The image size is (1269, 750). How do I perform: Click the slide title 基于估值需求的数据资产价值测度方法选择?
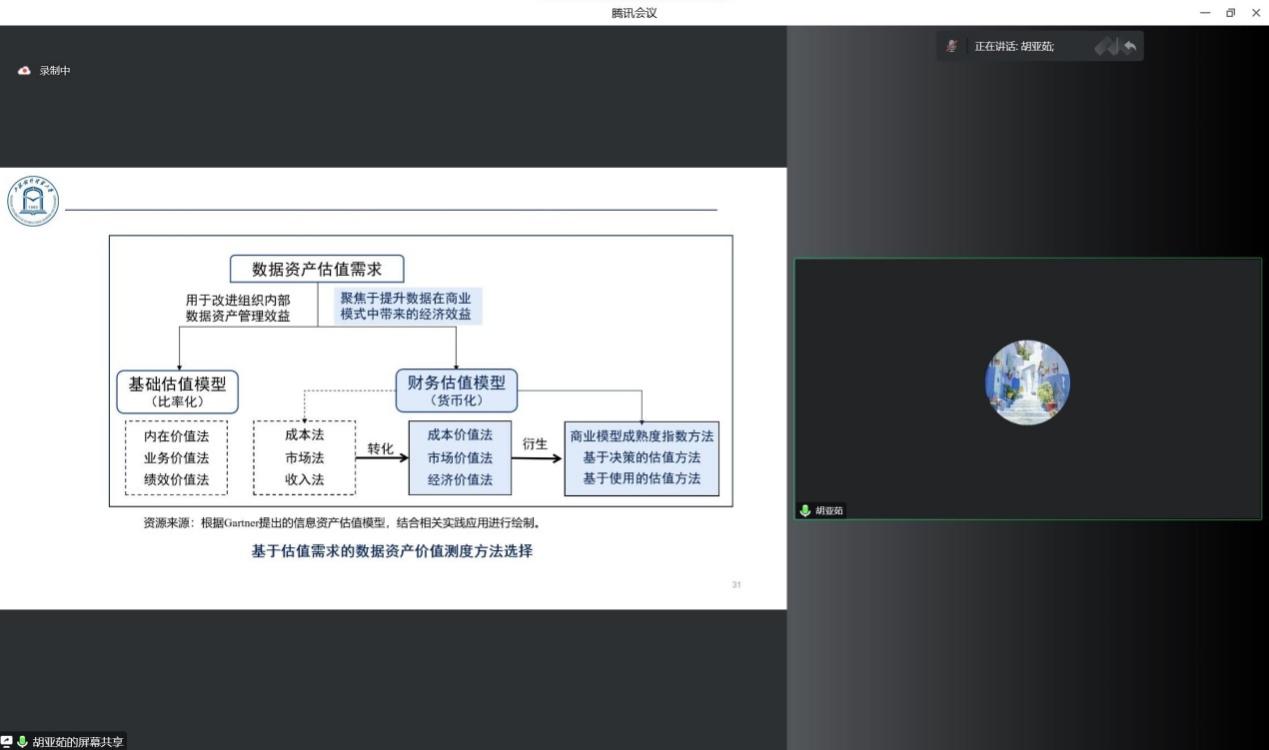pyautogui.click(x=391, y=551)
